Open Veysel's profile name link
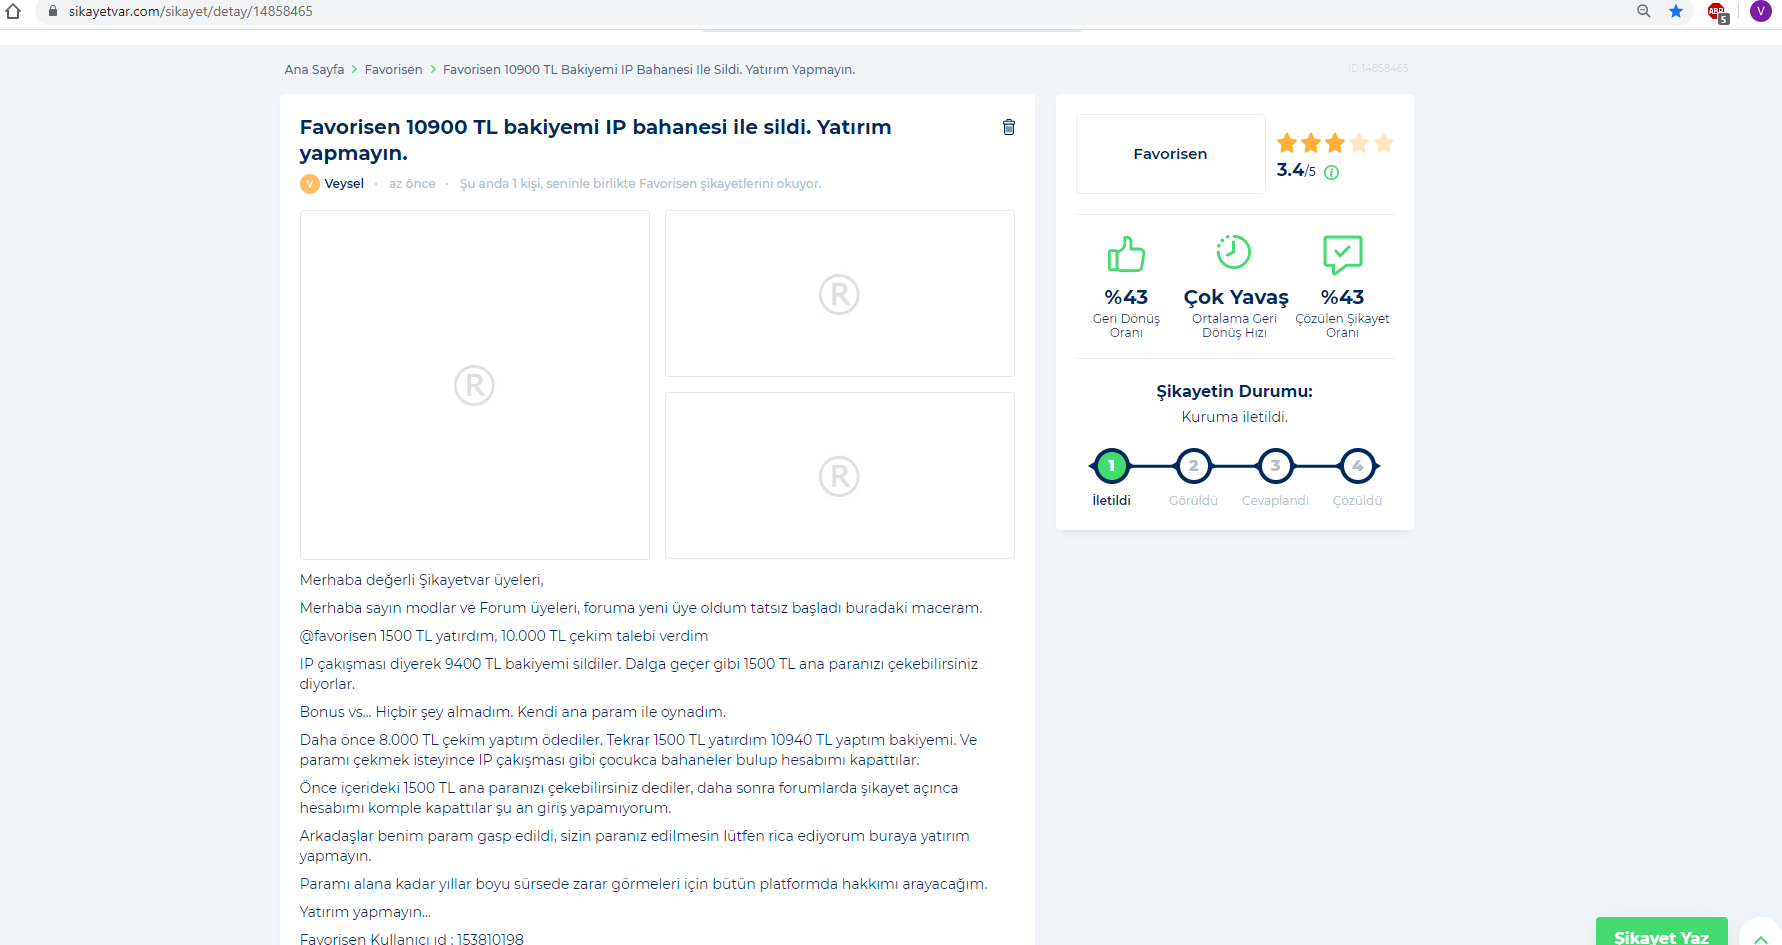The width and height of the screenshot is (1782, 945). (344, 184)
